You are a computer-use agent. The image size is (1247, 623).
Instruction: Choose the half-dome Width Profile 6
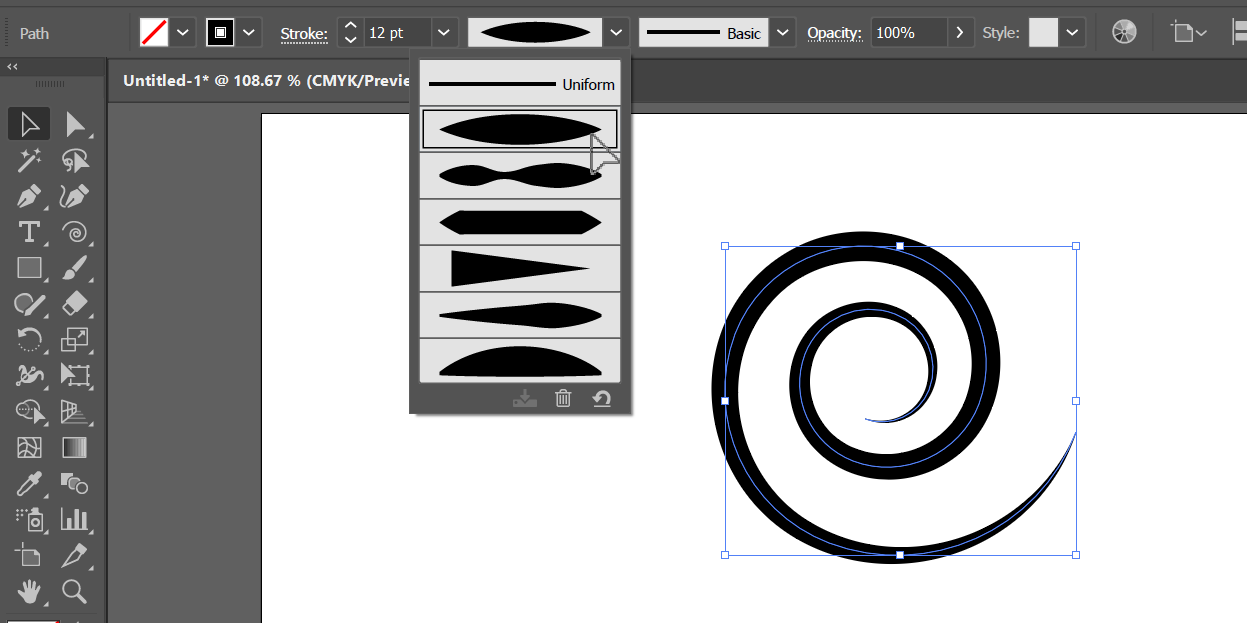(x=520, y=360)
